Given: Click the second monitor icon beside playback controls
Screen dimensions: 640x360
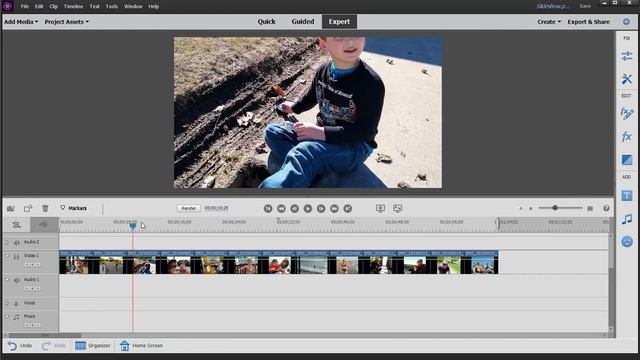Looking at the screenshot, I should click(x=398, y=209).
